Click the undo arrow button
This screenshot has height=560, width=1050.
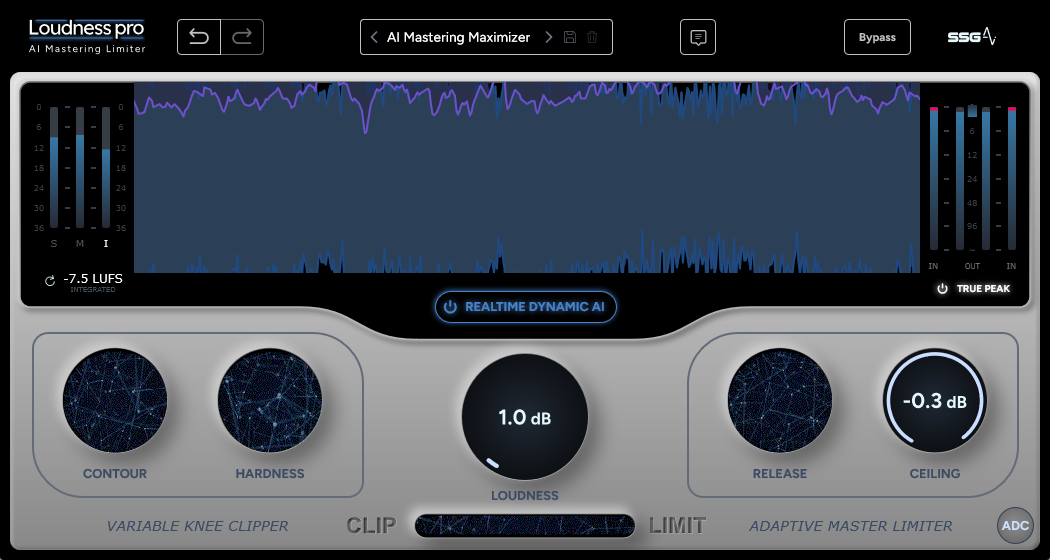click(x=199, y=37)
